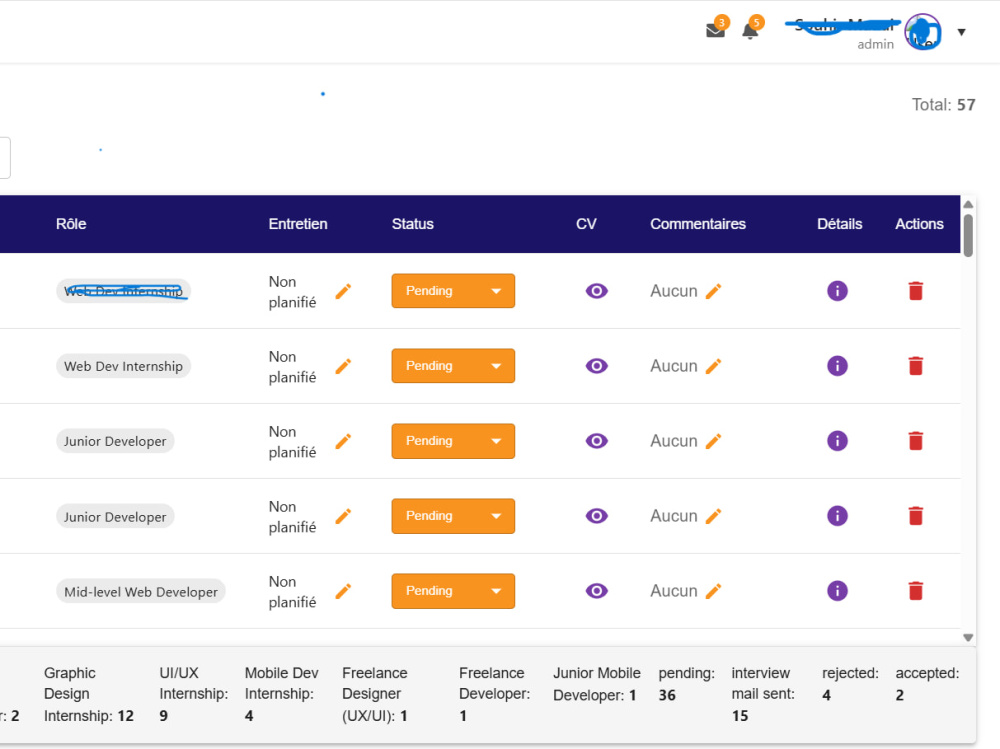Open Pending dropdown in unmarked Web Dev Internship row

pyautogui.click(x=453, y=366)
